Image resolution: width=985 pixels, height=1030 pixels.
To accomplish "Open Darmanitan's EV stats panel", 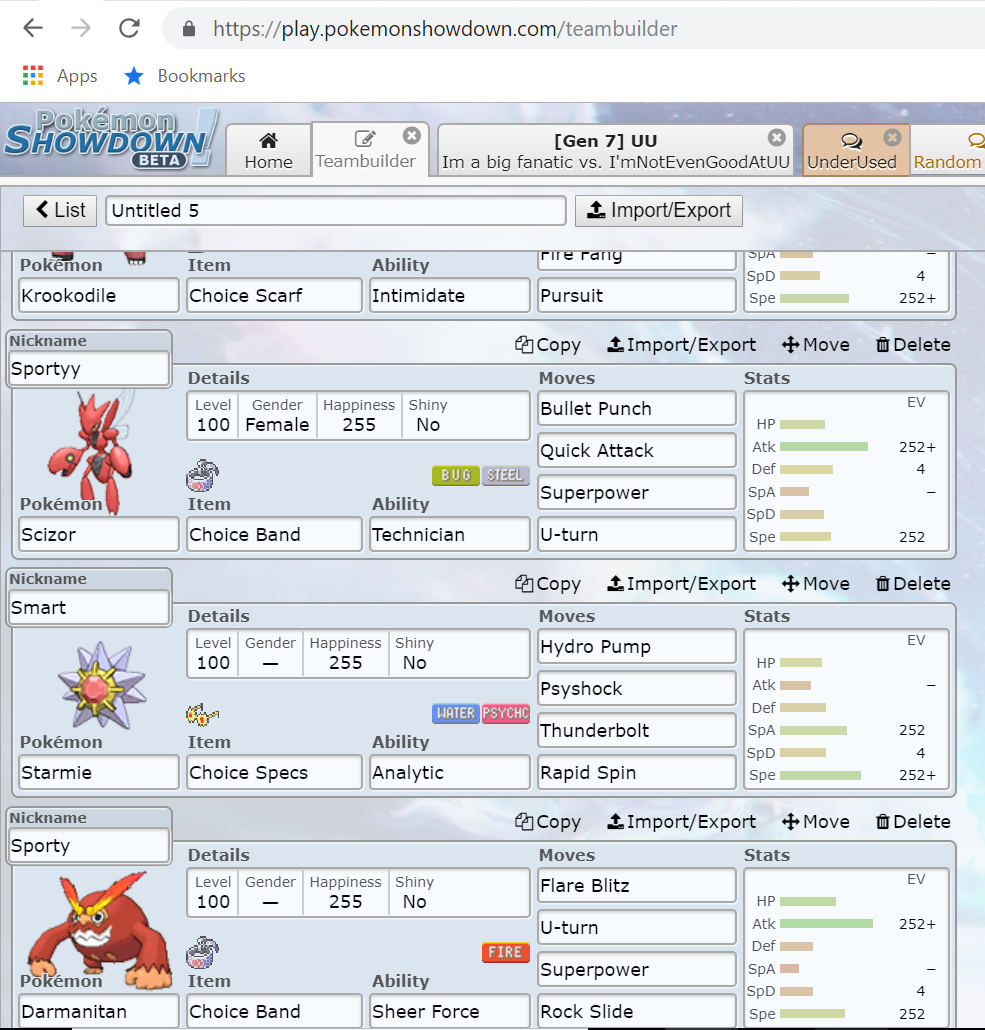I will (x=846, y=948).
